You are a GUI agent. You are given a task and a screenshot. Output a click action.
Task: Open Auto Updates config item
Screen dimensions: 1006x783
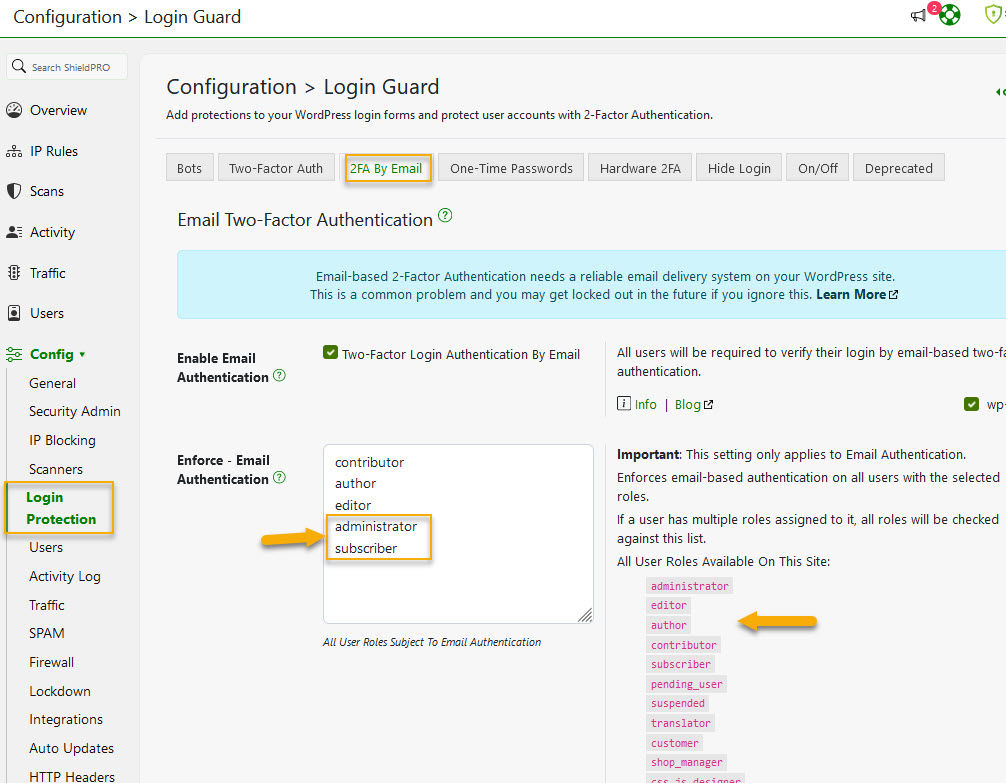coord(71,748)
